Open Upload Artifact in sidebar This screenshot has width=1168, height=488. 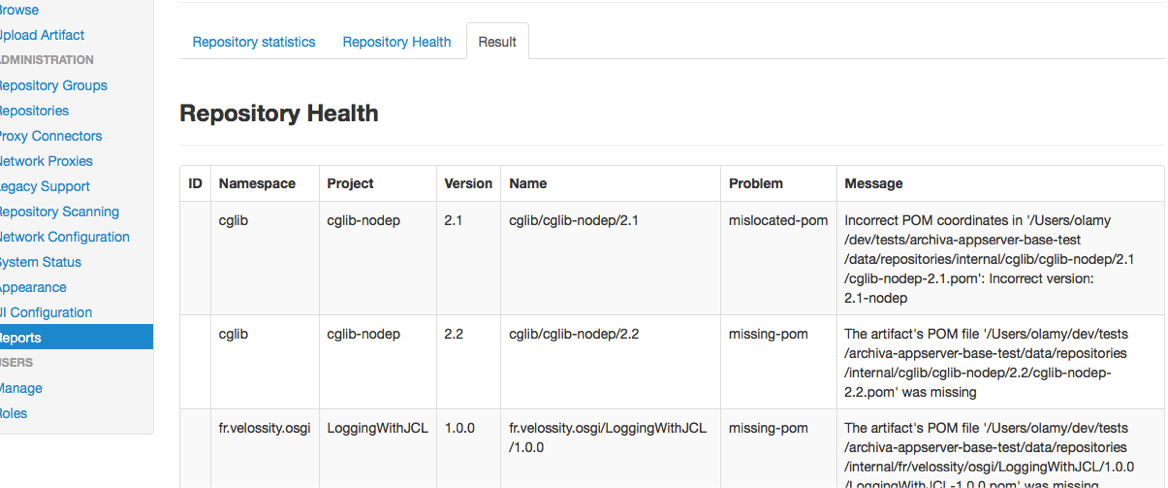(x=42, y=35)
